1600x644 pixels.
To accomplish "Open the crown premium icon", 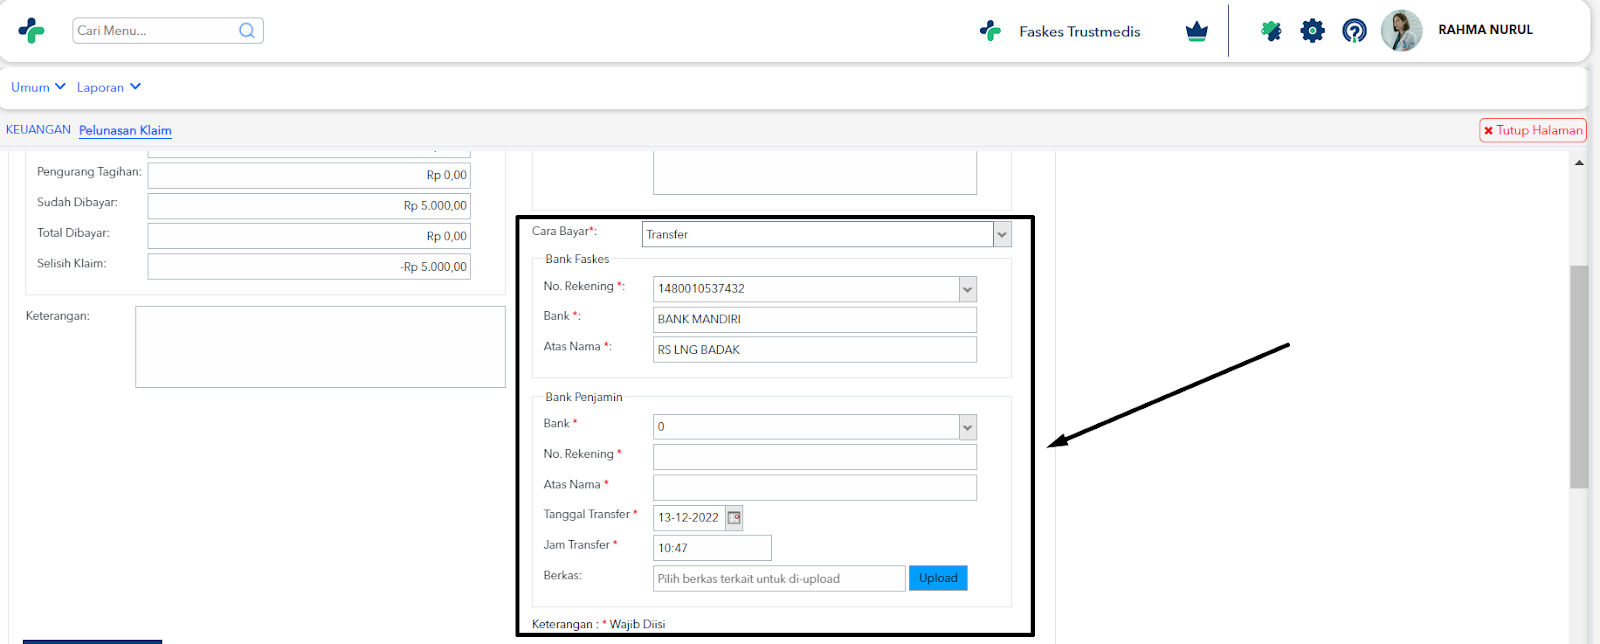I will pos(1197,31).
